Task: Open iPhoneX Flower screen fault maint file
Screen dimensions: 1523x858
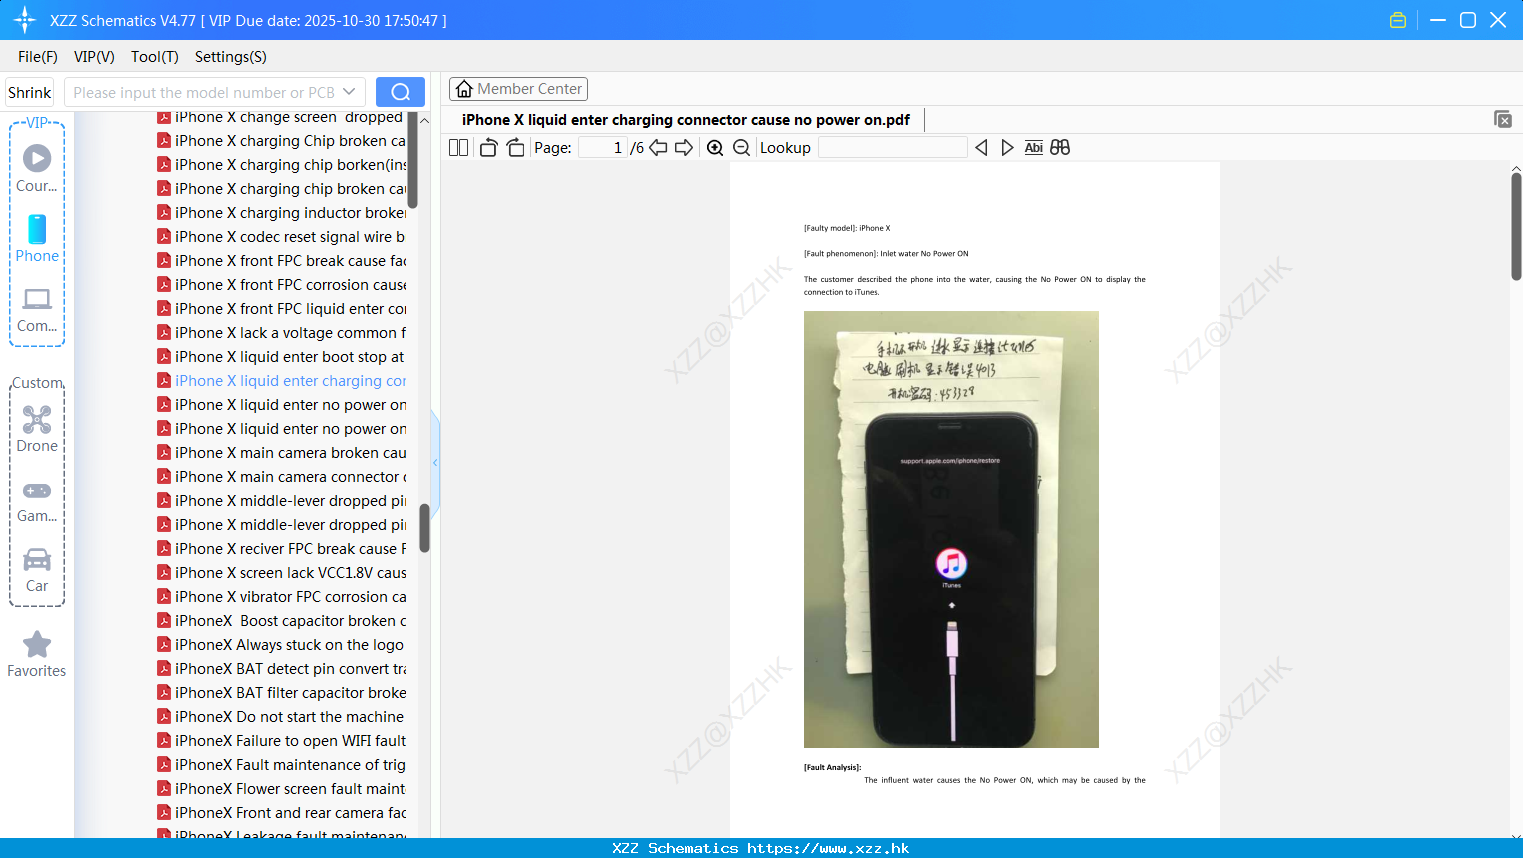Action: click(x=282, y=789)
